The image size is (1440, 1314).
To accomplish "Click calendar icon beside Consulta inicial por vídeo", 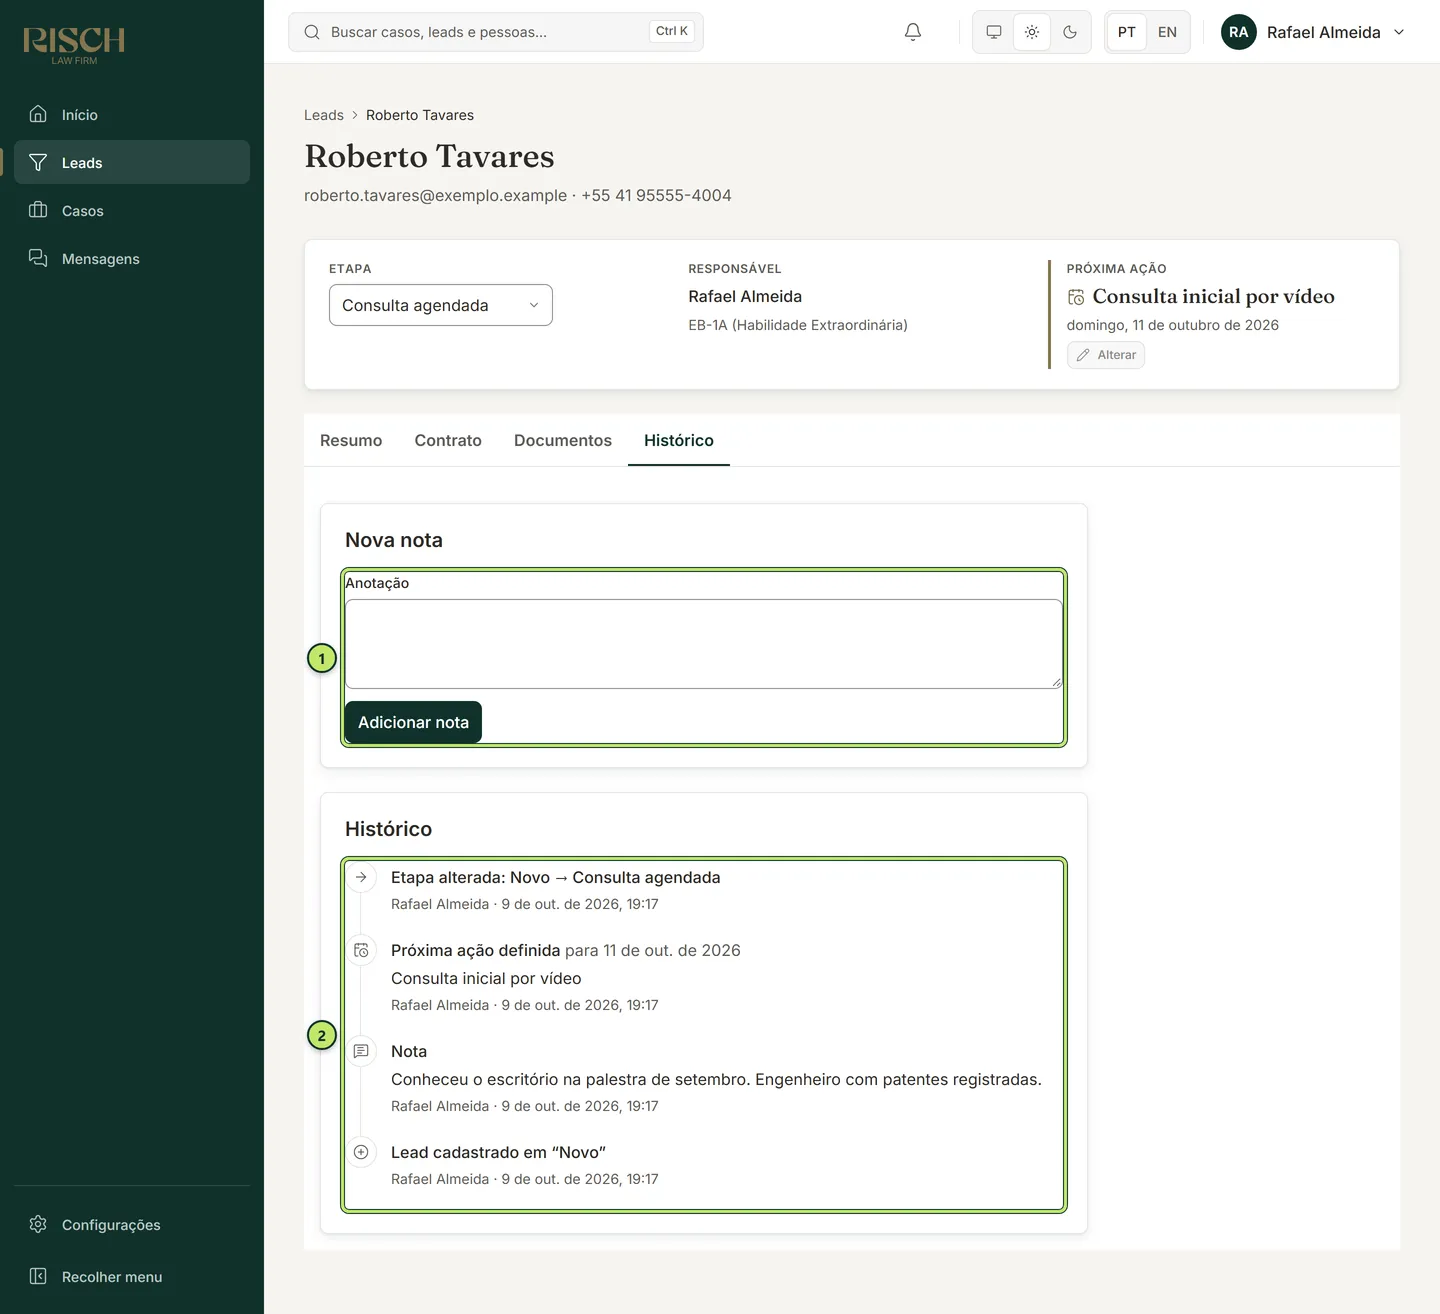I will (1076, 297).
